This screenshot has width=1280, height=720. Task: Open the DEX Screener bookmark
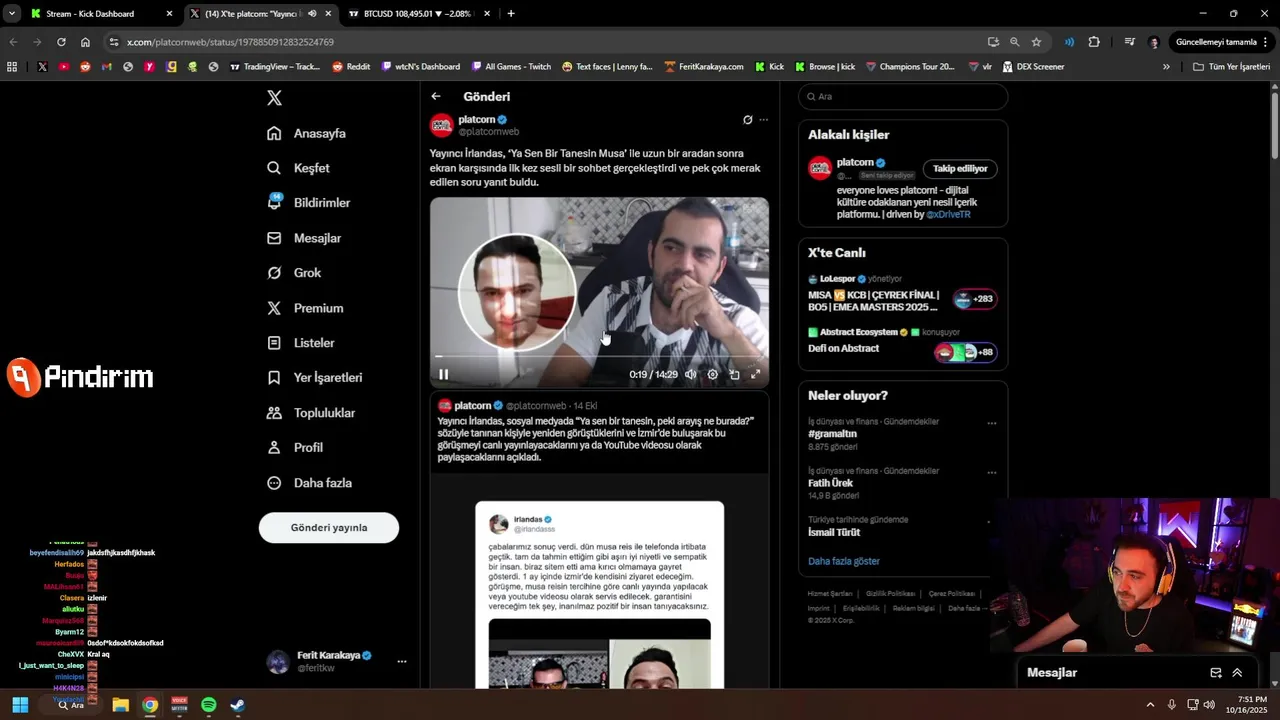[1033, 67]
